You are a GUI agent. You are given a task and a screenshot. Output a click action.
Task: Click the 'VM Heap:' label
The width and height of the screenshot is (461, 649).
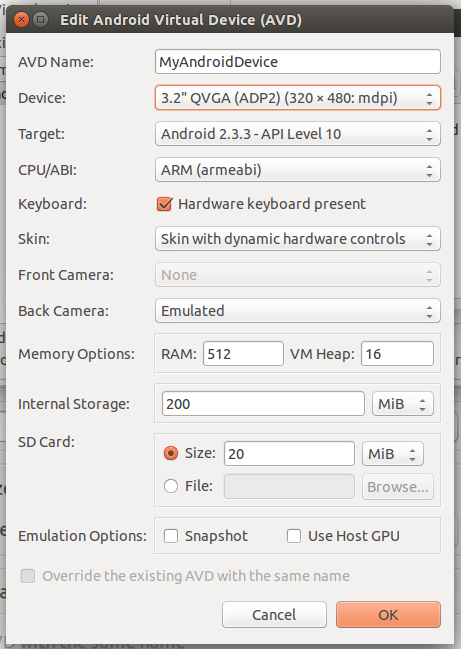click(x=322, y=354)
